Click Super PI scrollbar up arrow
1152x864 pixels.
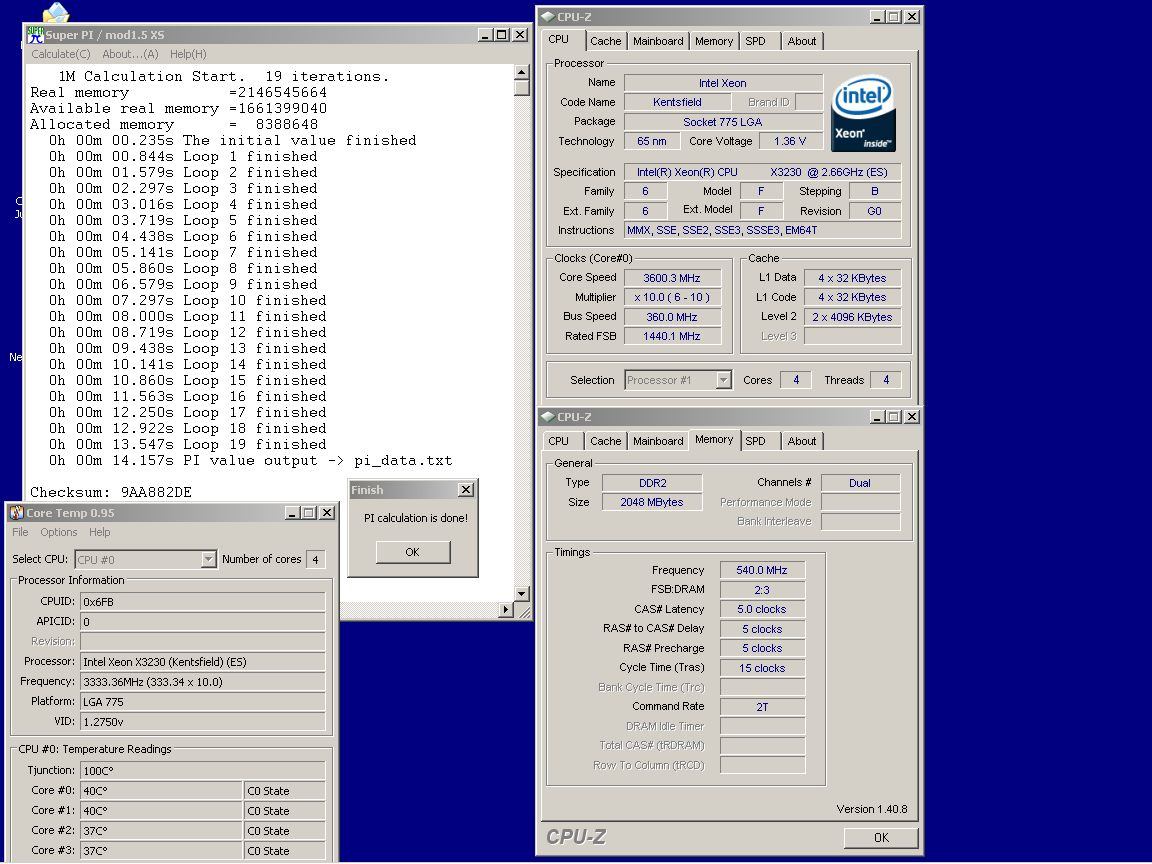click(x=522, y=72)
